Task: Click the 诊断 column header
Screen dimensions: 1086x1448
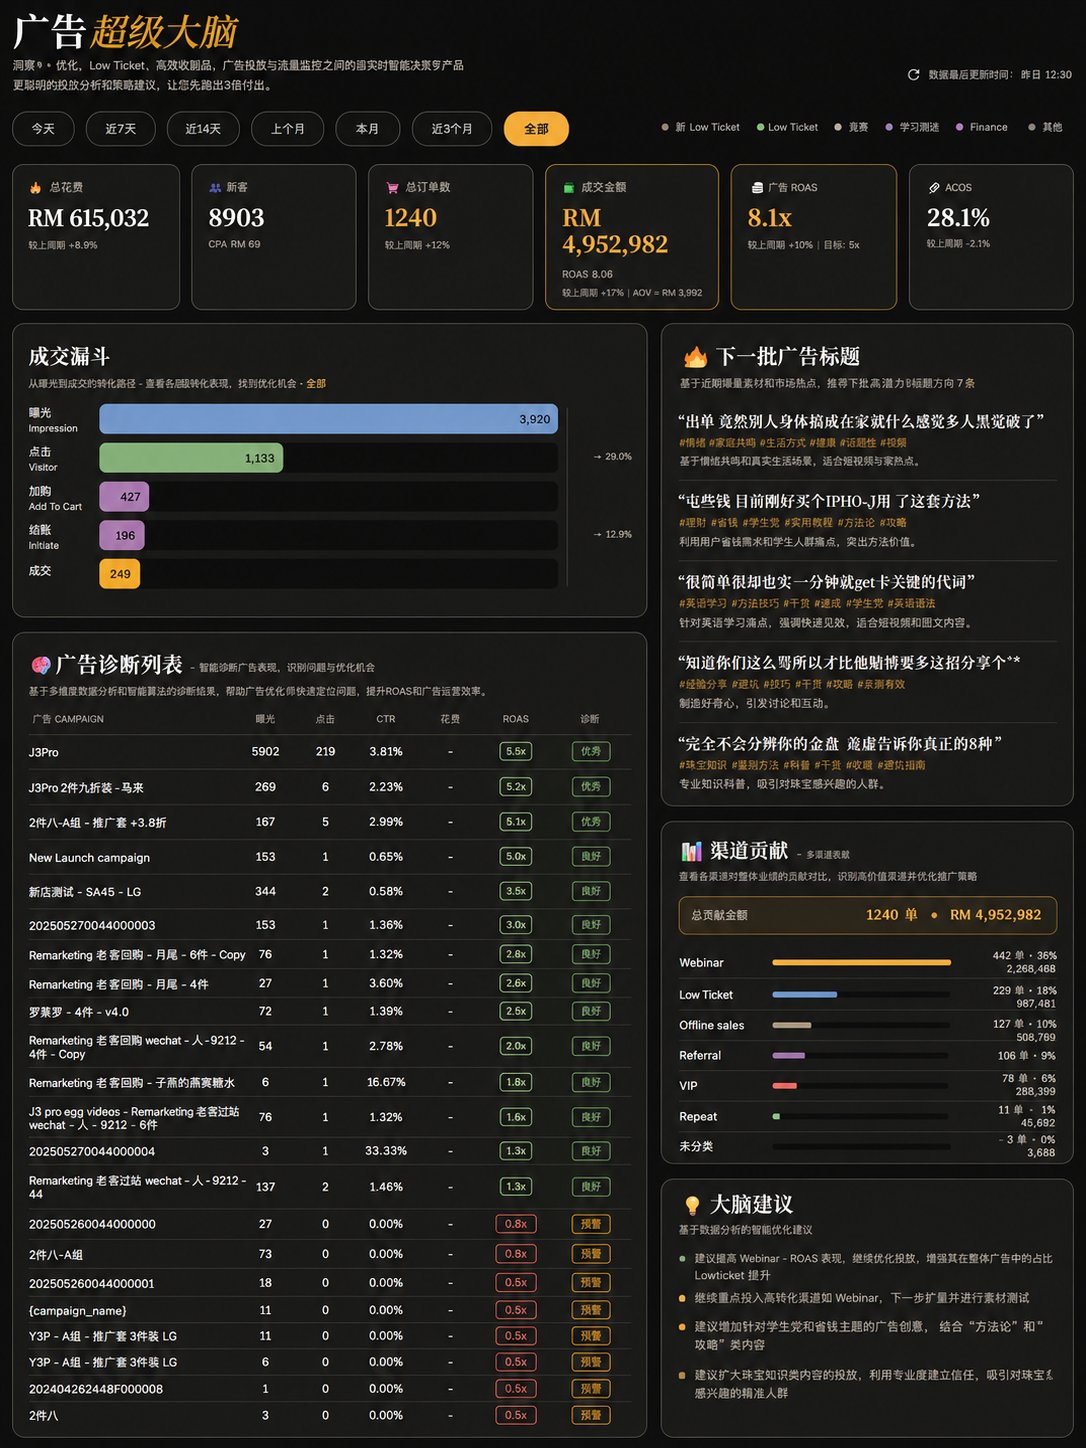Action: (x=590, y=719)
